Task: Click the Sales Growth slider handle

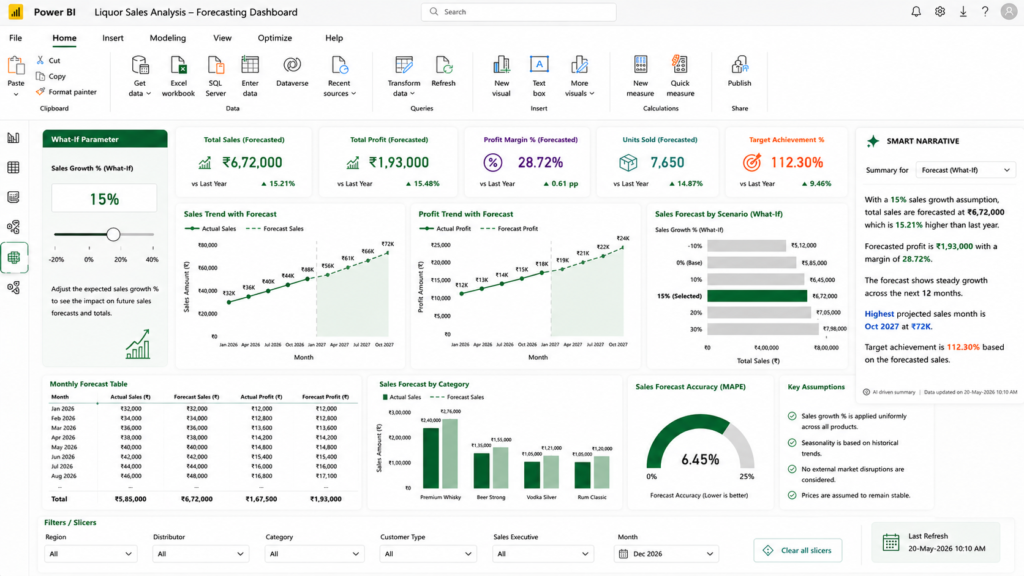Action: coord(113,234)
